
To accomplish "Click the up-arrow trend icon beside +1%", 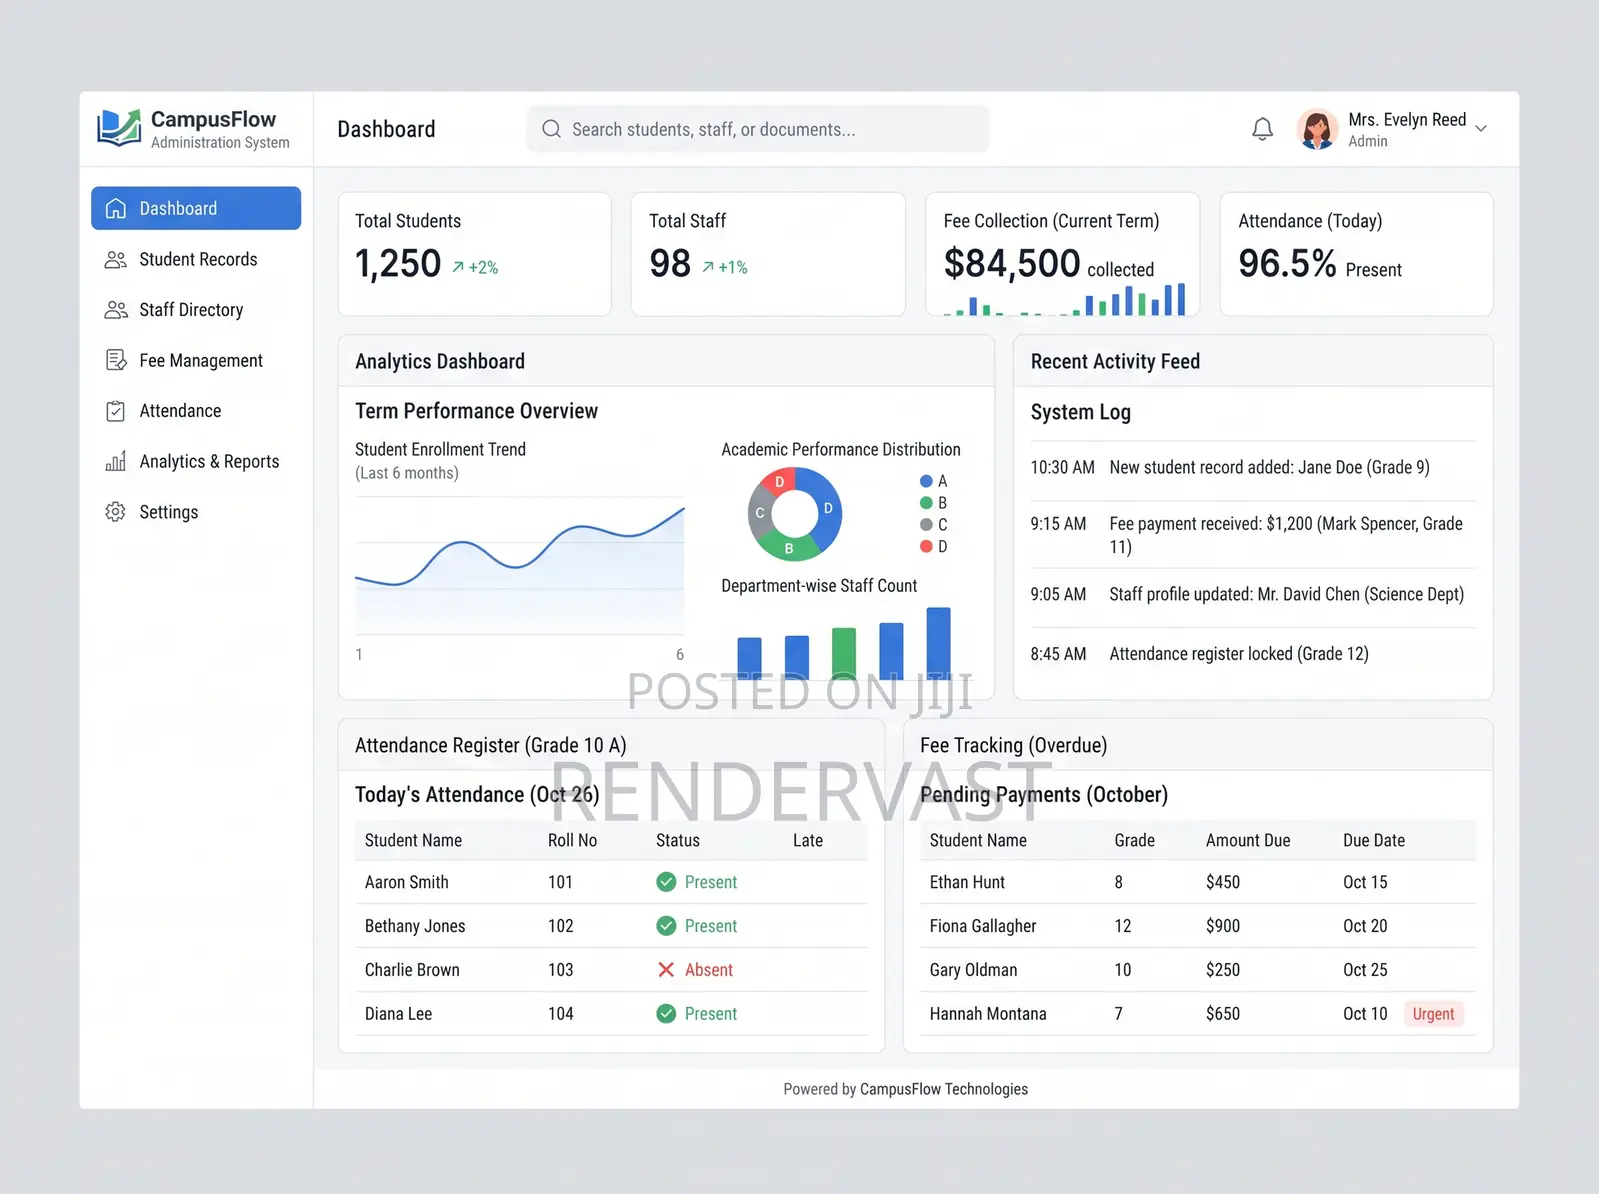I will [x=708, y=267].
